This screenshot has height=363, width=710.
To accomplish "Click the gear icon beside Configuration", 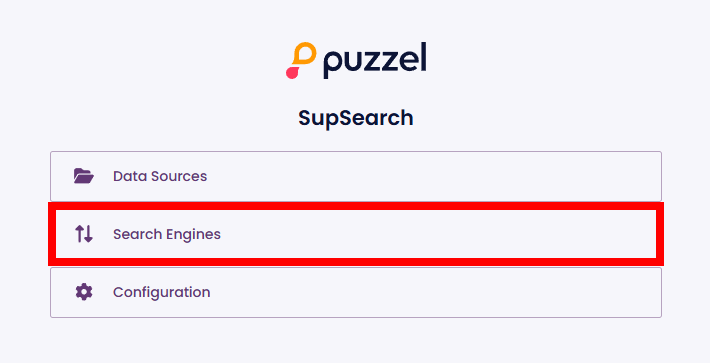I will tap(84, 292).
